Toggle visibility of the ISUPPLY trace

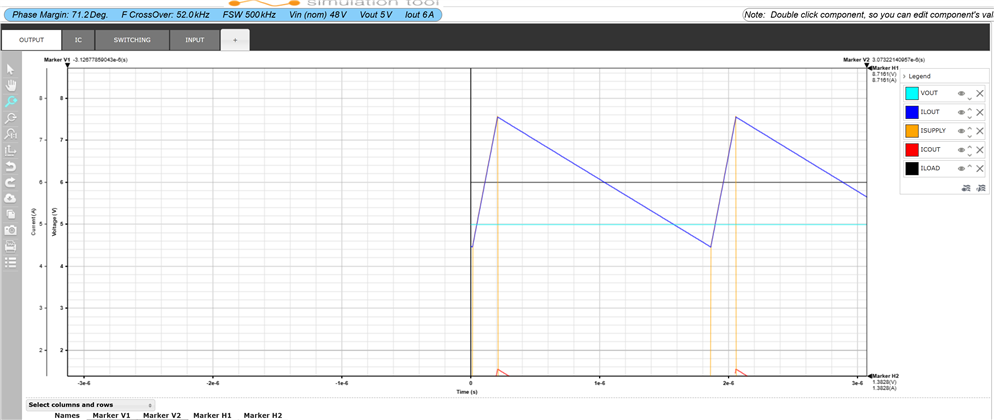click(961, 131)
